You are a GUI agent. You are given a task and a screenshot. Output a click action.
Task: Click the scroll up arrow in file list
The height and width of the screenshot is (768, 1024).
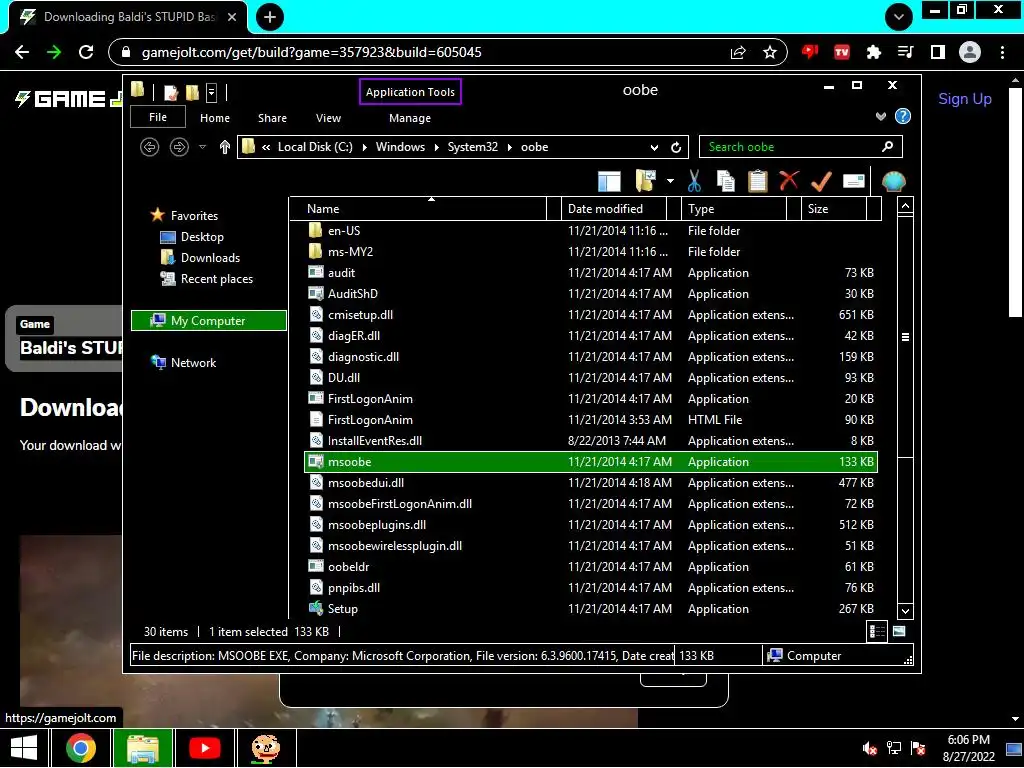click(x=905, y=207)
